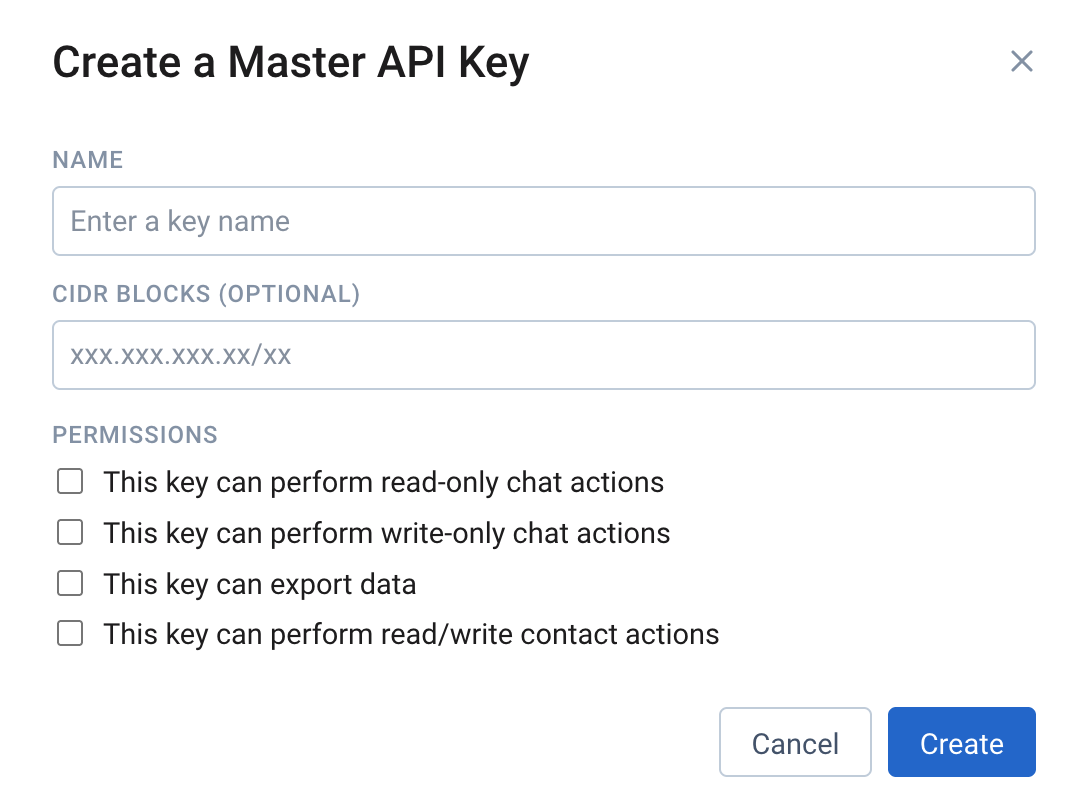Tick the export data permission checkbox

coord(70,583)
